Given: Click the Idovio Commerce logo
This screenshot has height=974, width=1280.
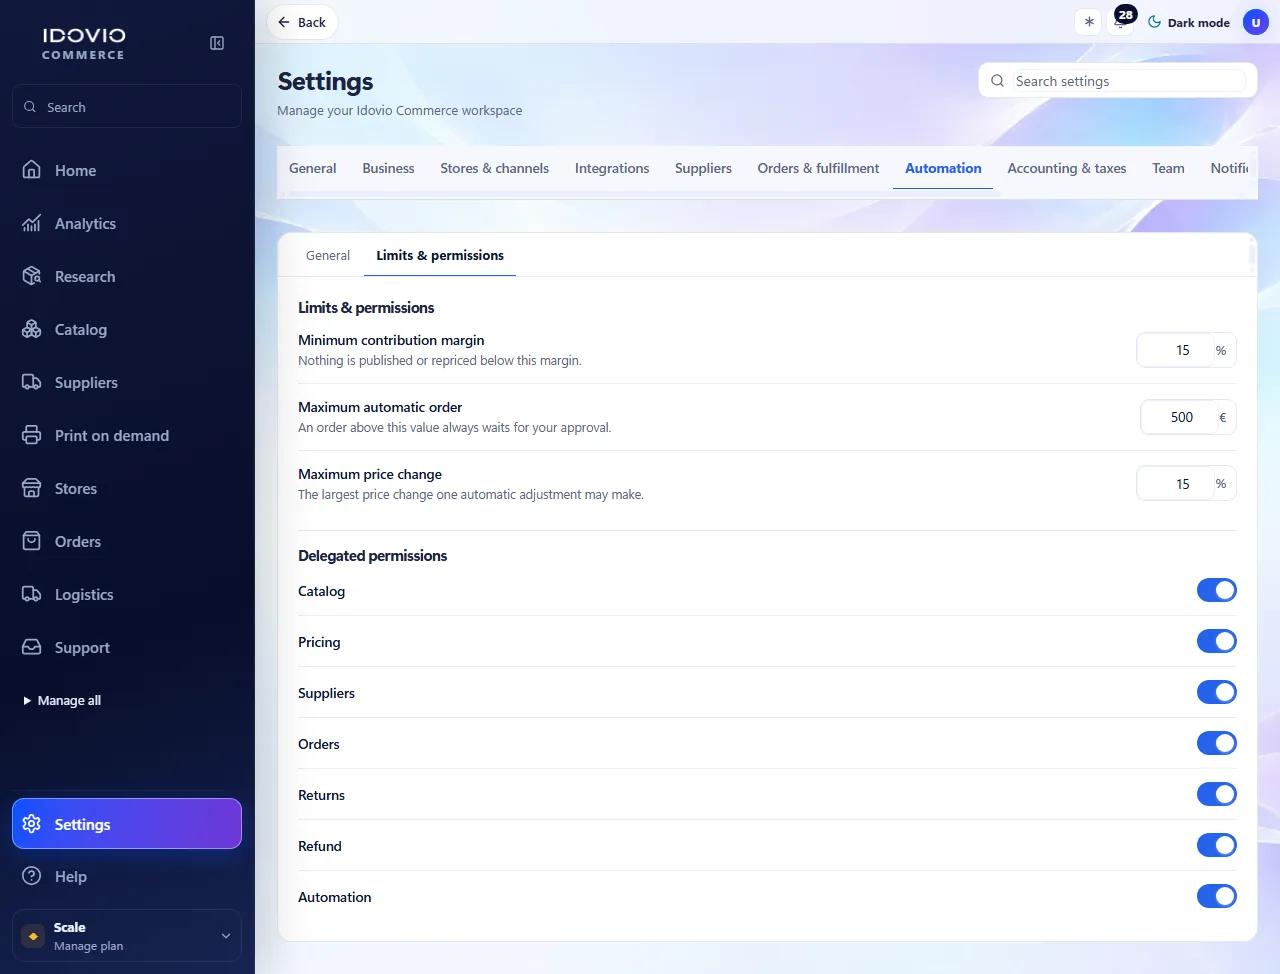Looking at the screenshot, I should coord(84,43).
